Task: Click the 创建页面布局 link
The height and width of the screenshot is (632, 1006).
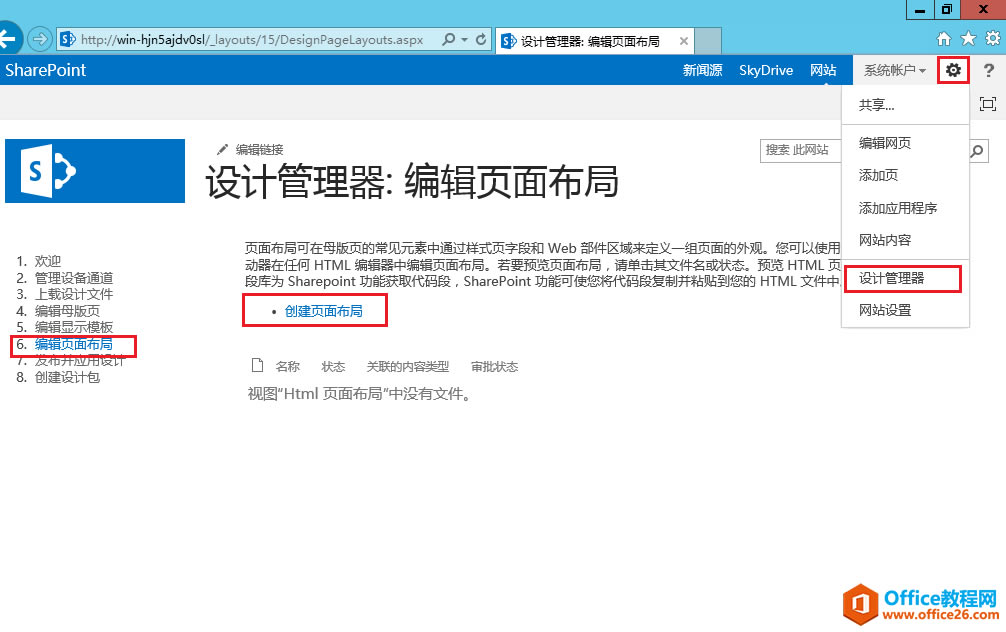Action: point(322,310)
